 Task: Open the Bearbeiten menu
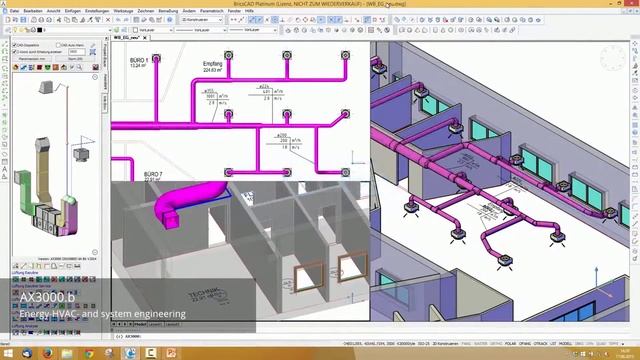33,11
